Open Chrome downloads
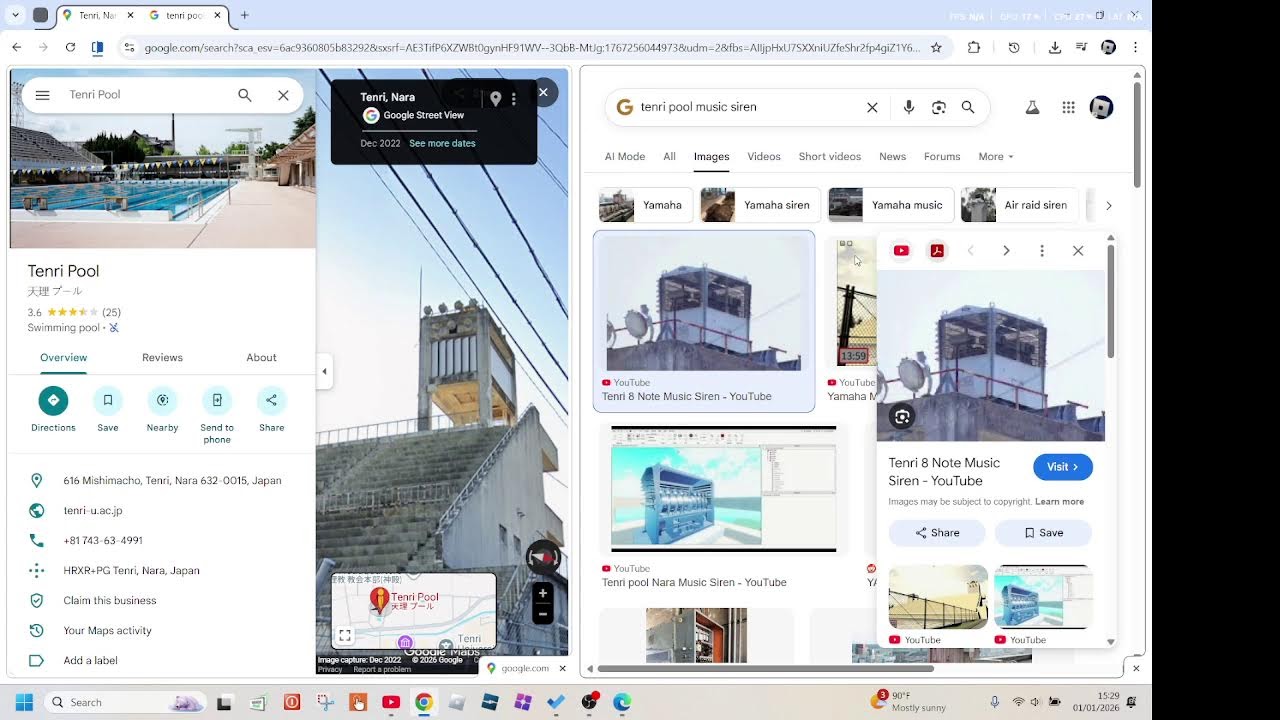This screenshot has width=1280, height=720. coord(1054,47)
